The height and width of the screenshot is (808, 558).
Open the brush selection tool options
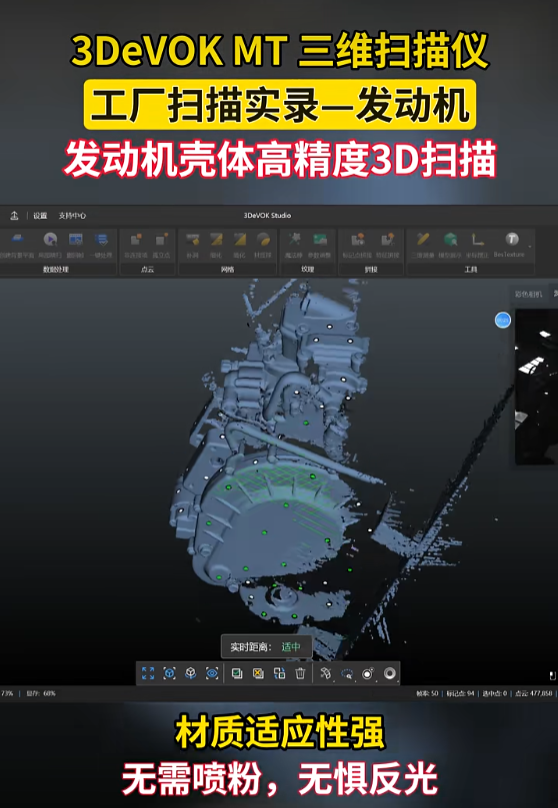point(326,673)
